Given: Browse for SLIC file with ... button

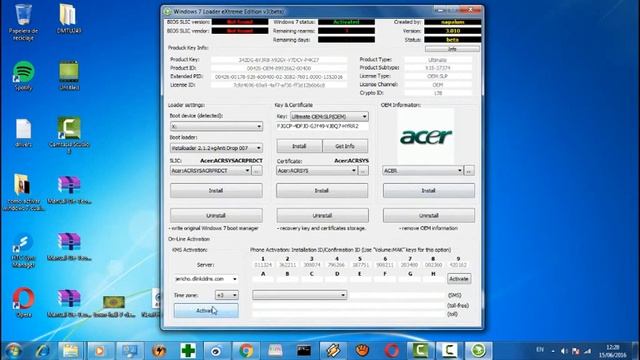Looking at the screenshot, I should pyautogui.click(x=257, y=171).
